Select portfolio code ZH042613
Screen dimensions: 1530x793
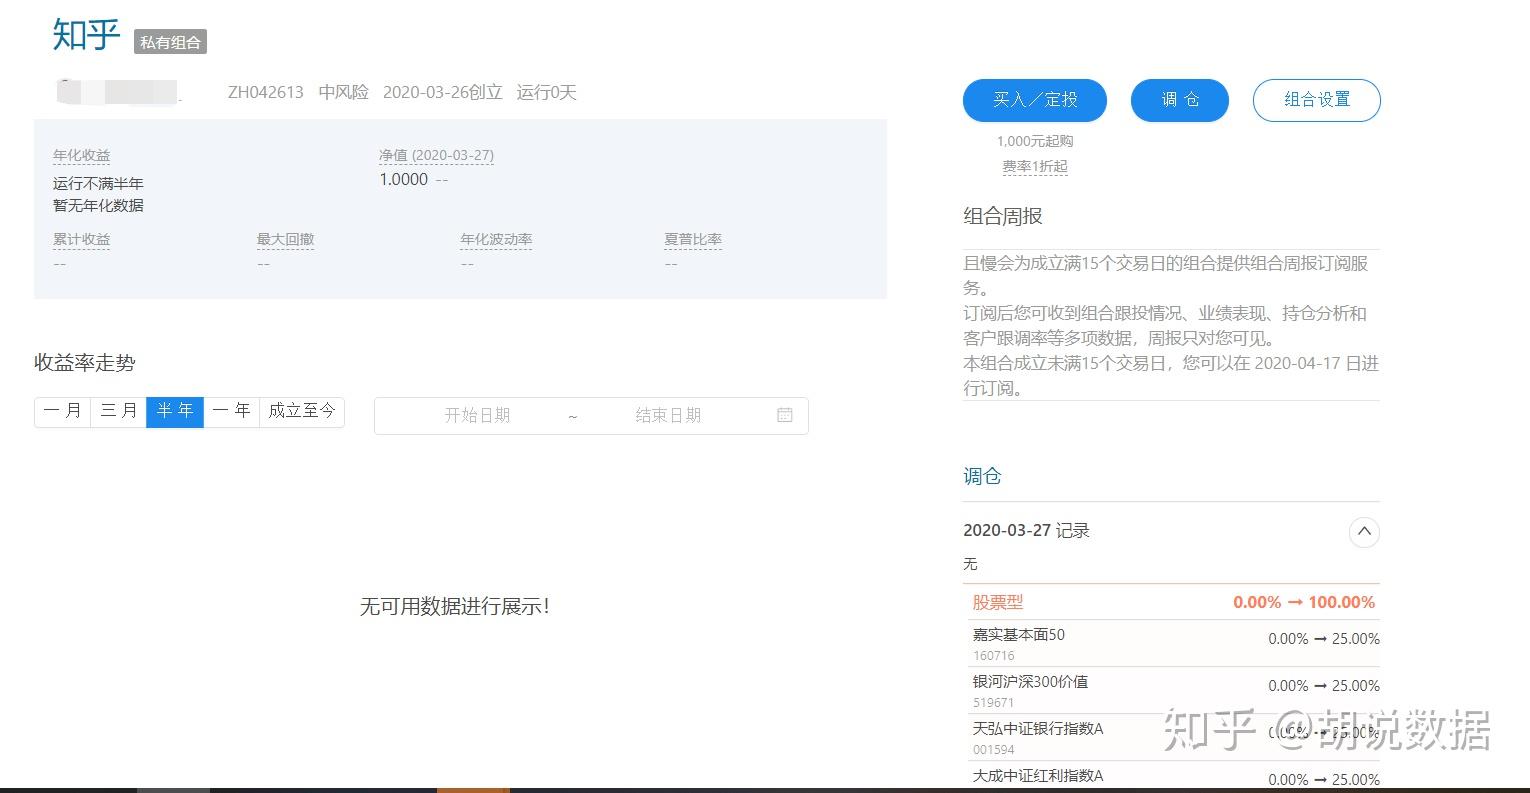266,93
